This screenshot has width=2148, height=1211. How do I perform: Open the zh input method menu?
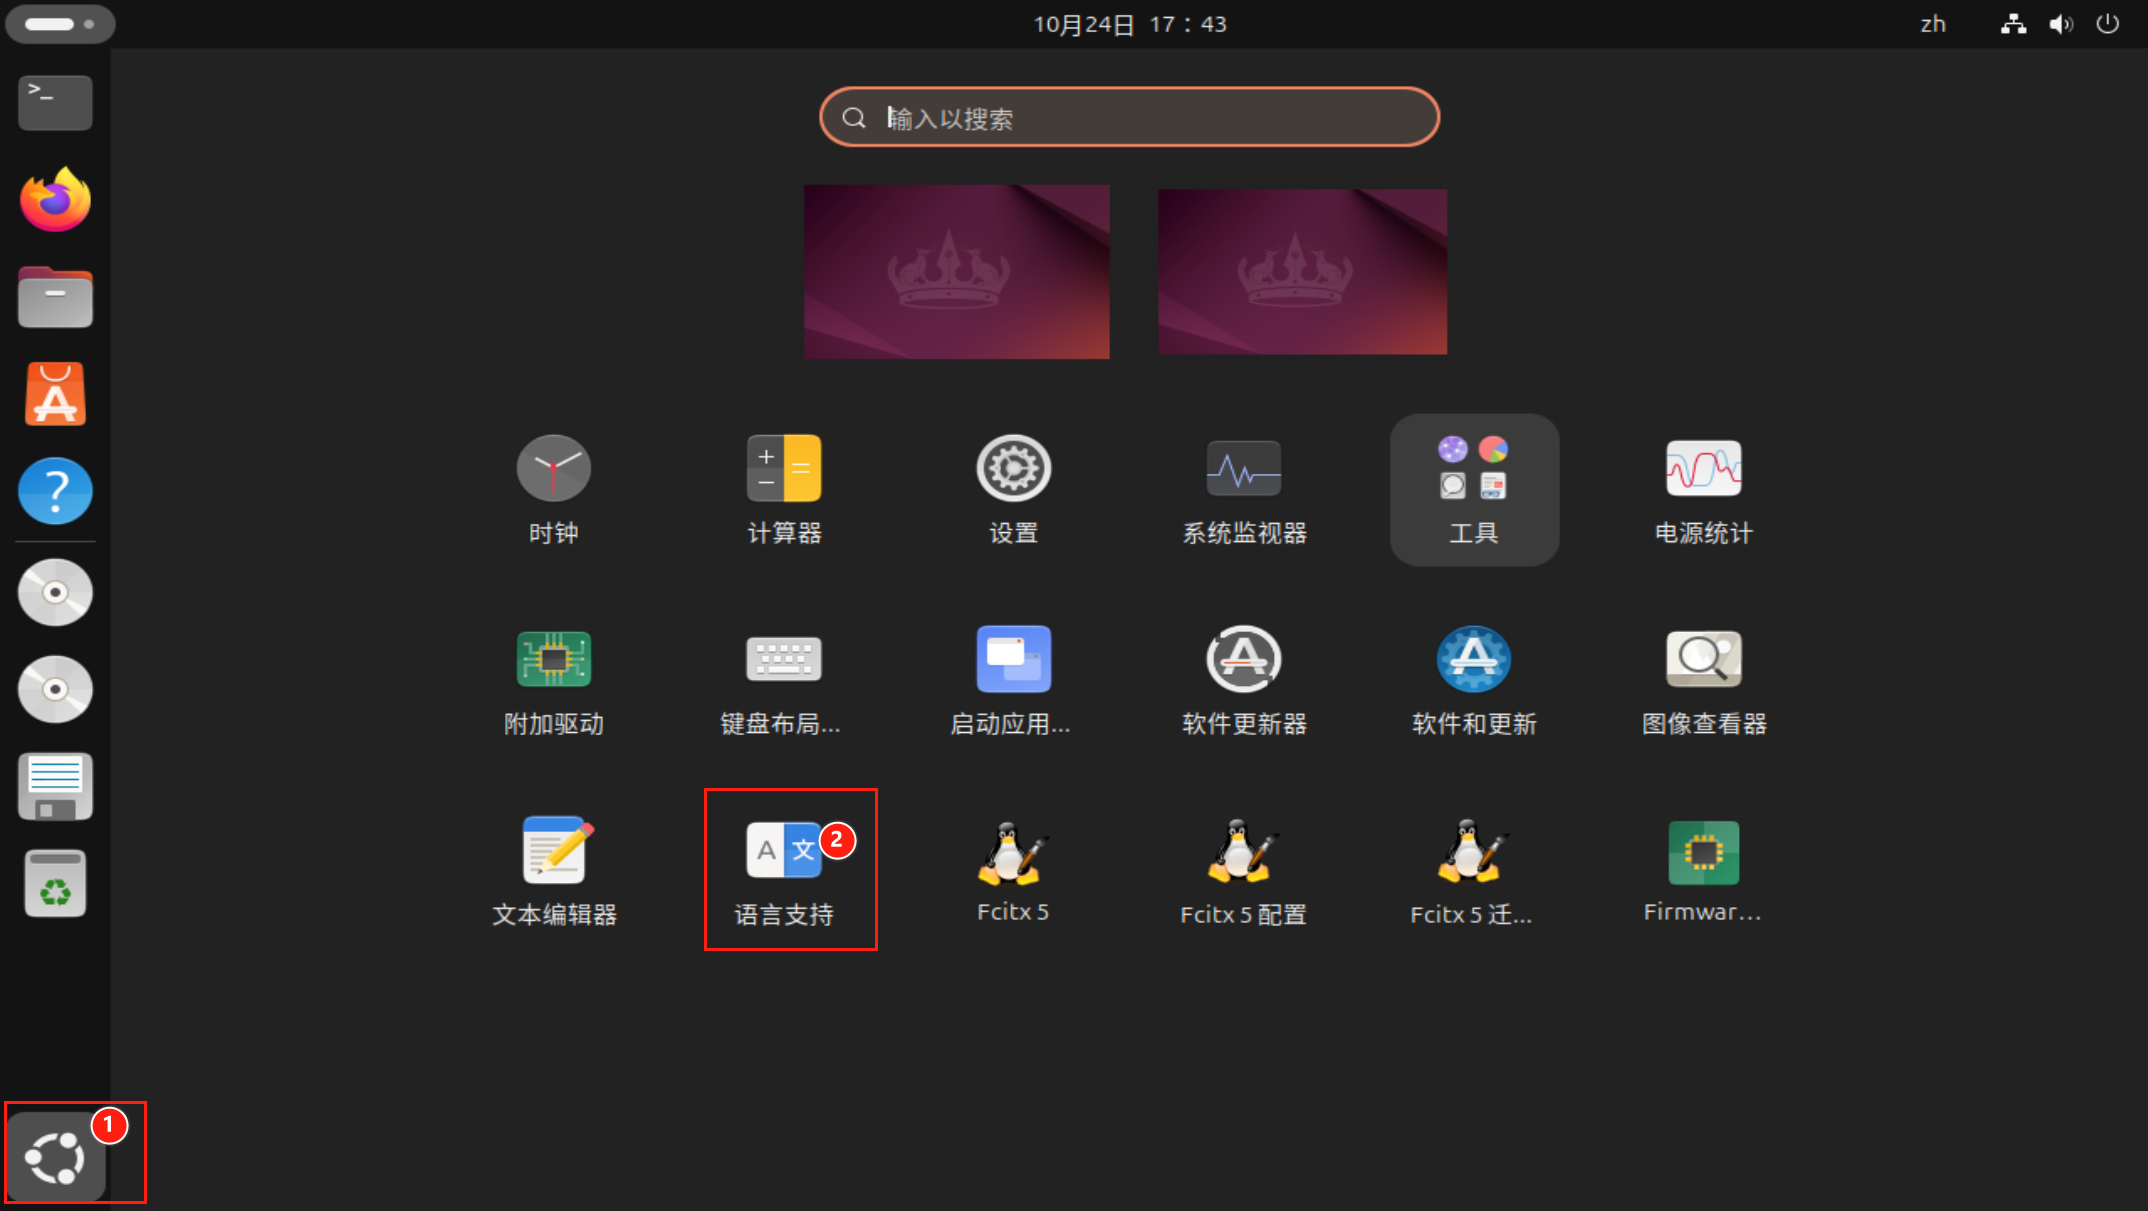tap(1933, 24)
